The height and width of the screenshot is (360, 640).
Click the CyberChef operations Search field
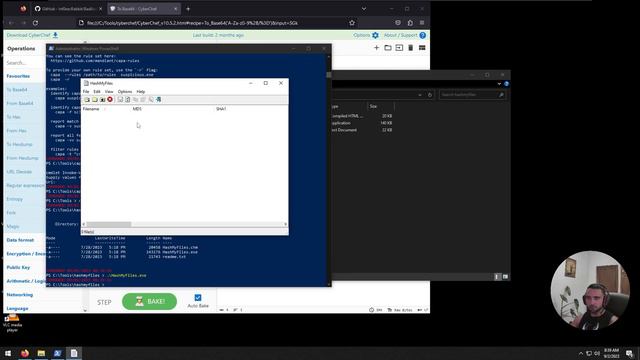tap(25, 63)
